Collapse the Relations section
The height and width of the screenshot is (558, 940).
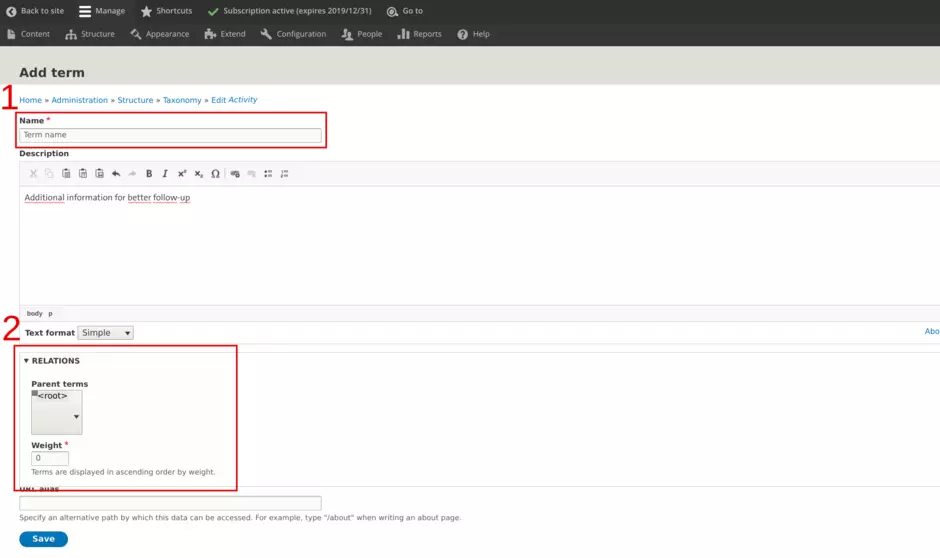click(52, 361)
